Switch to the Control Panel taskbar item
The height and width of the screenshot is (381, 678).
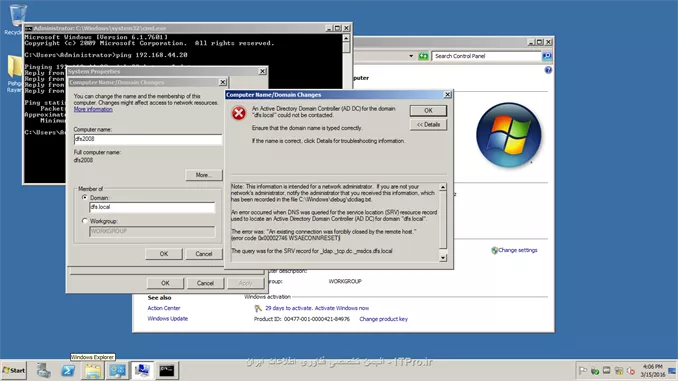pos(117,370)
